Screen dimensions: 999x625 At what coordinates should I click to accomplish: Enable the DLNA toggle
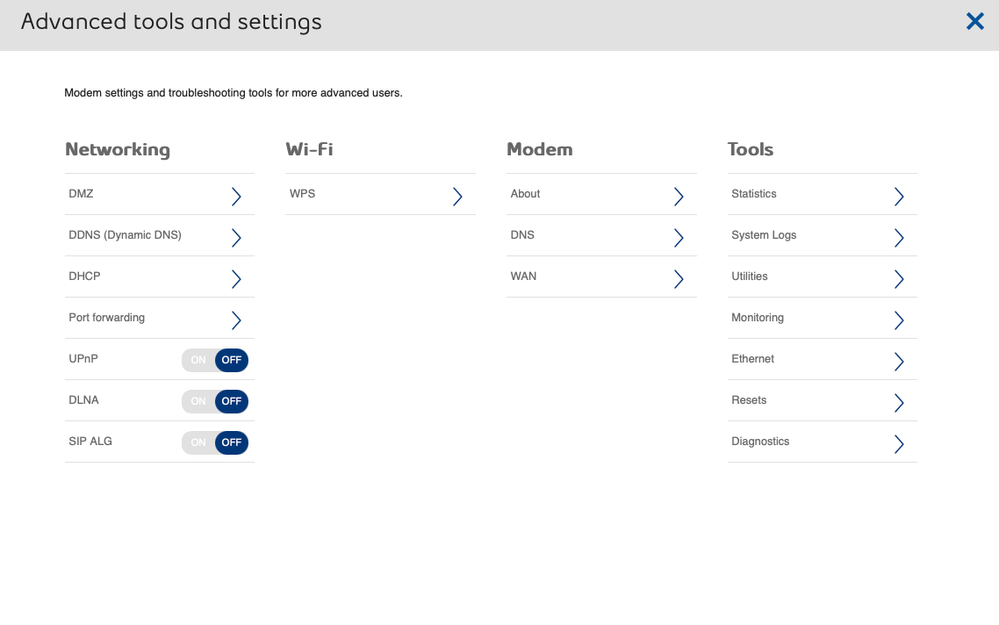[199, 401]
